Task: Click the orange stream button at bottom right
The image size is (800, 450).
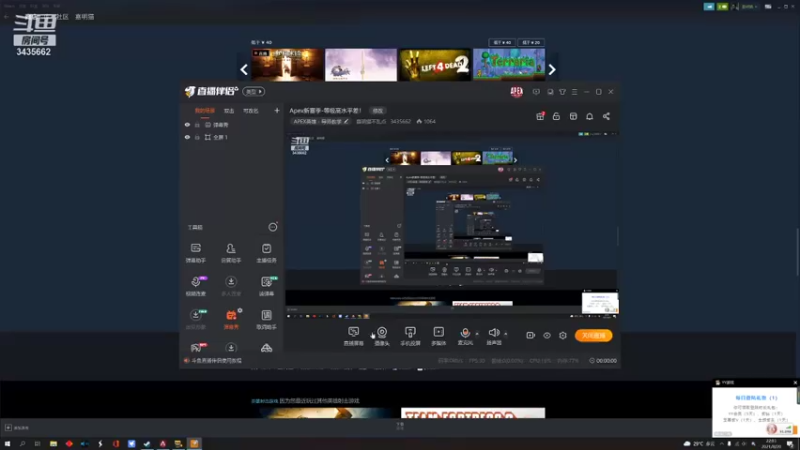Action: [x=593, y=335]
